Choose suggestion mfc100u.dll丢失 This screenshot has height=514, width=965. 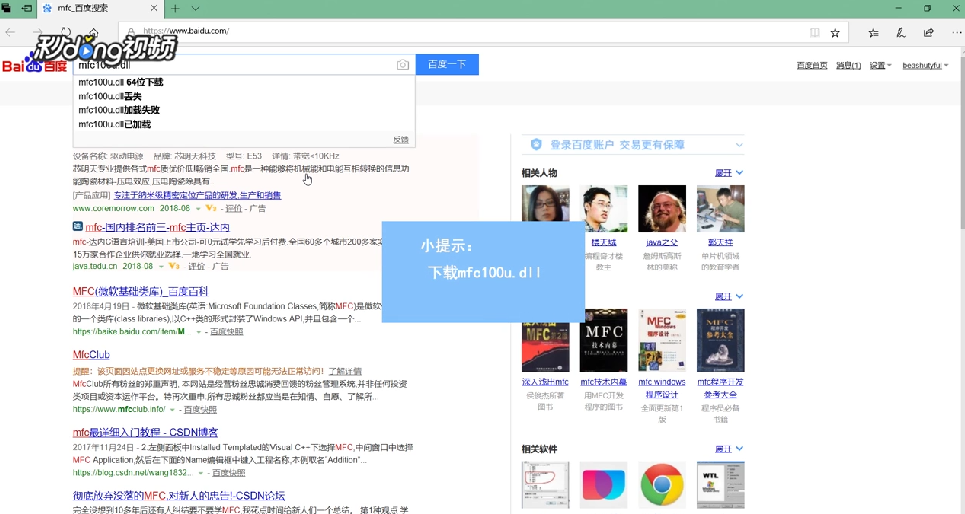pyautogui.click(x=244, y=96)
